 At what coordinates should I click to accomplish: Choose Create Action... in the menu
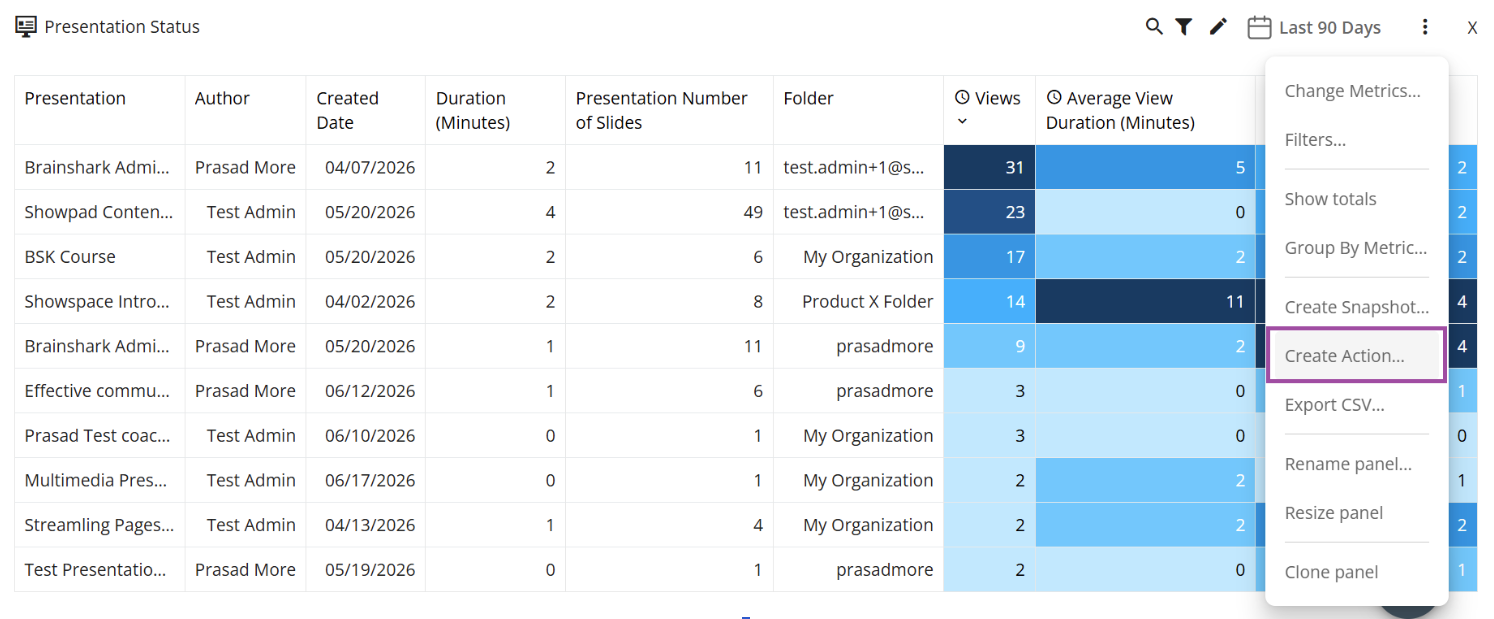coord(1356,355)
